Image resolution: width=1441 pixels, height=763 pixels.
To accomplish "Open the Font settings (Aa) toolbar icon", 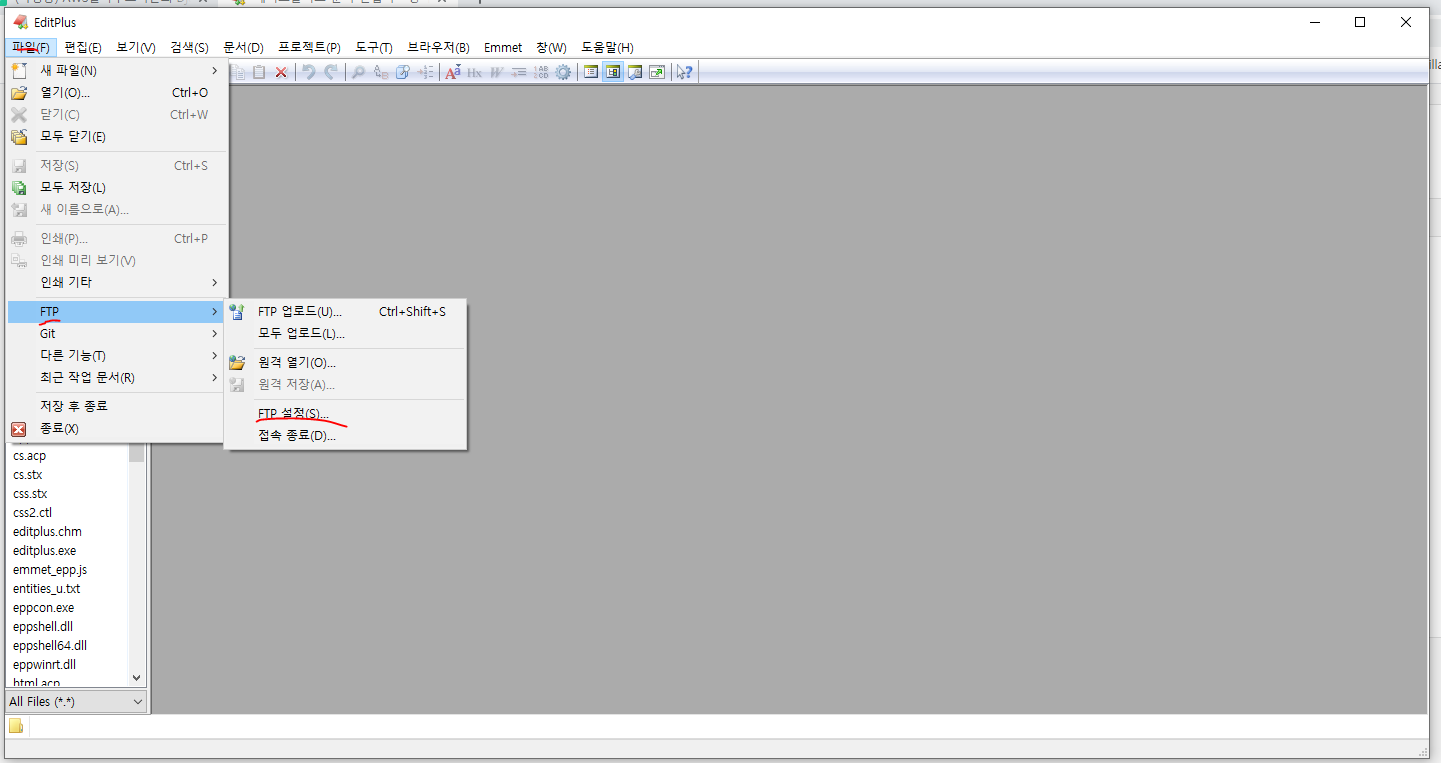I will coord(453,72).
